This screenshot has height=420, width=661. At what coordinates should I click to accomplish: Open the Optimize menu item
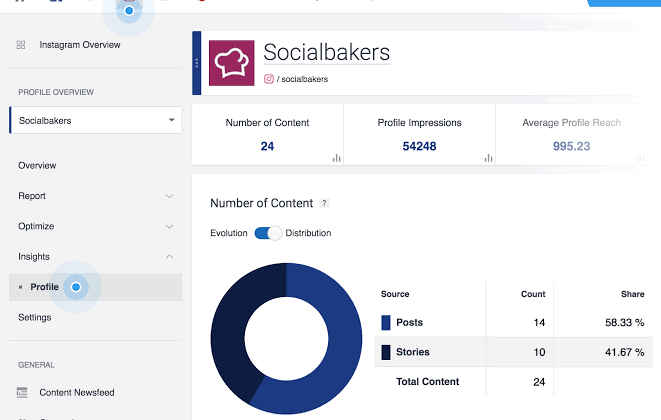pyautogui.click(x=36, y=226)
